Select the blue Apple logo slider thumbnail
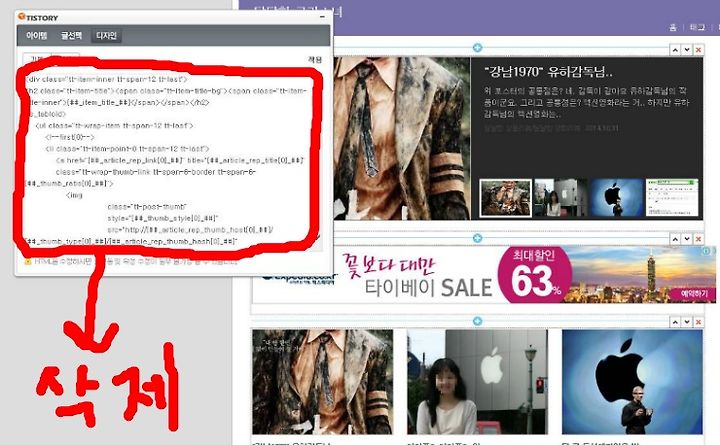 coord(617,198)
